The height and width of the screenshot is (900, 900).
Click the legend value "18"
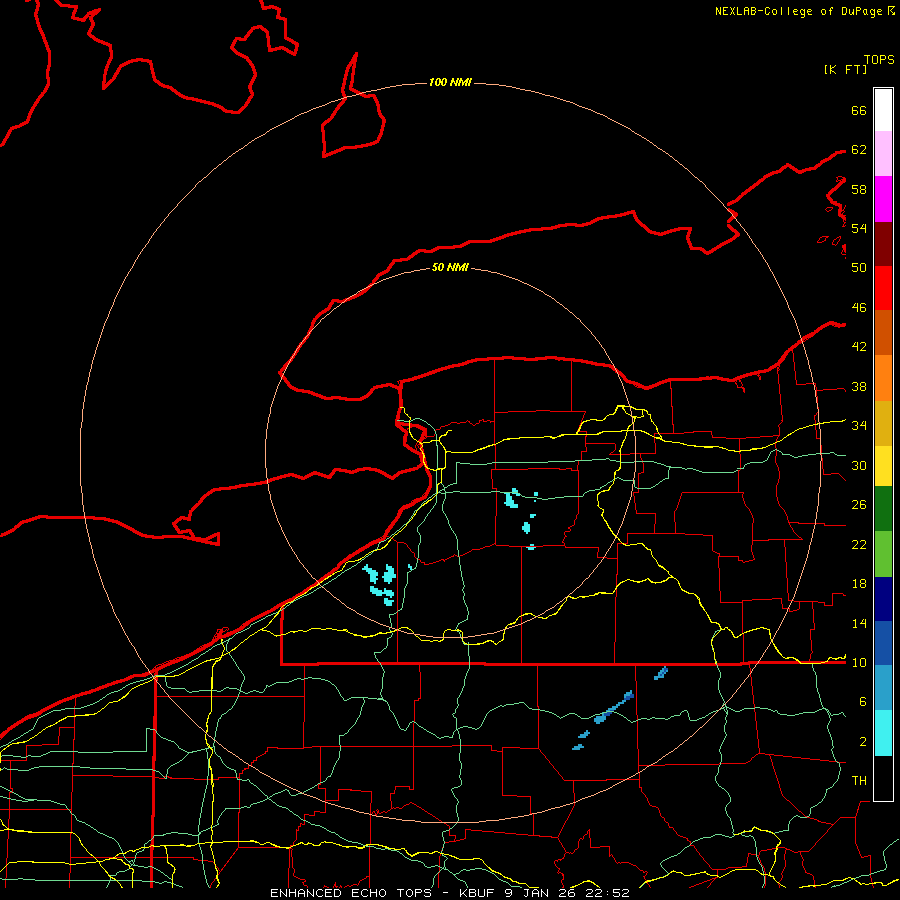pos(859,584)
